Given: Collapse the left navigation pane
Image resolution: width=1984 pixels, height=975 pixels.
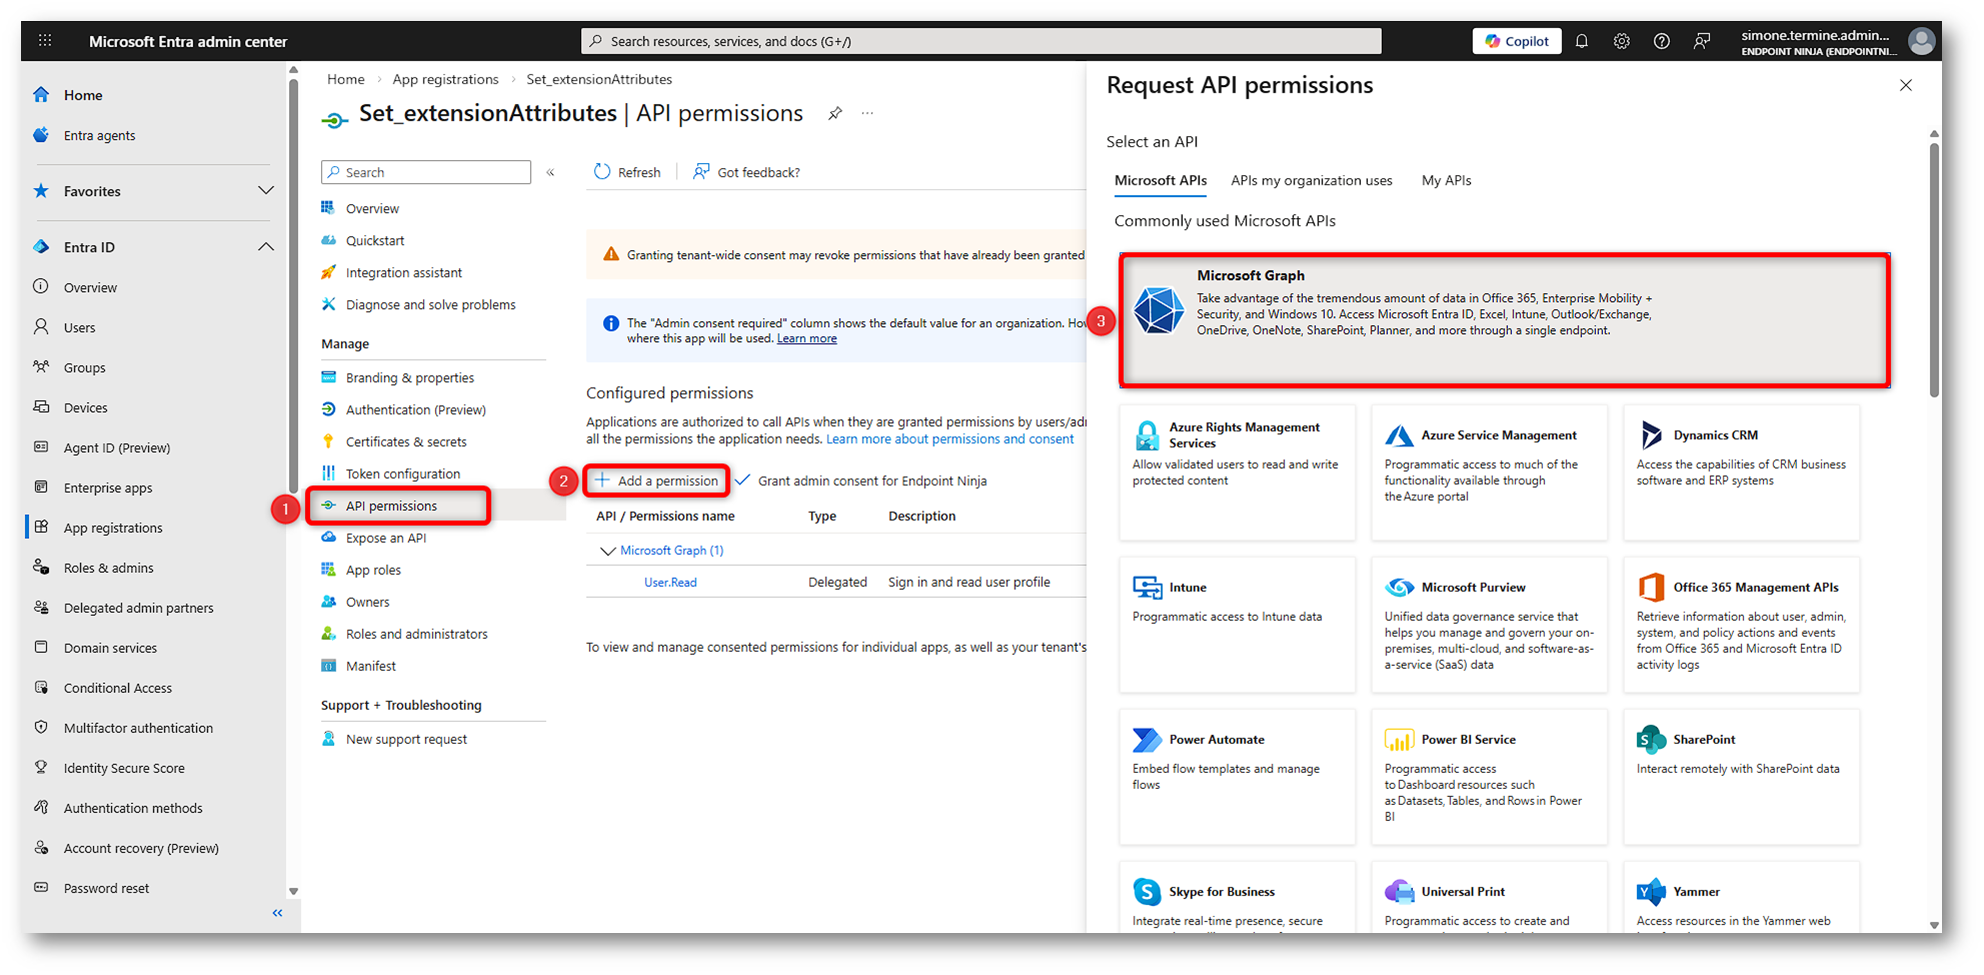Looking at the screenshot, I should coord(278,913).
